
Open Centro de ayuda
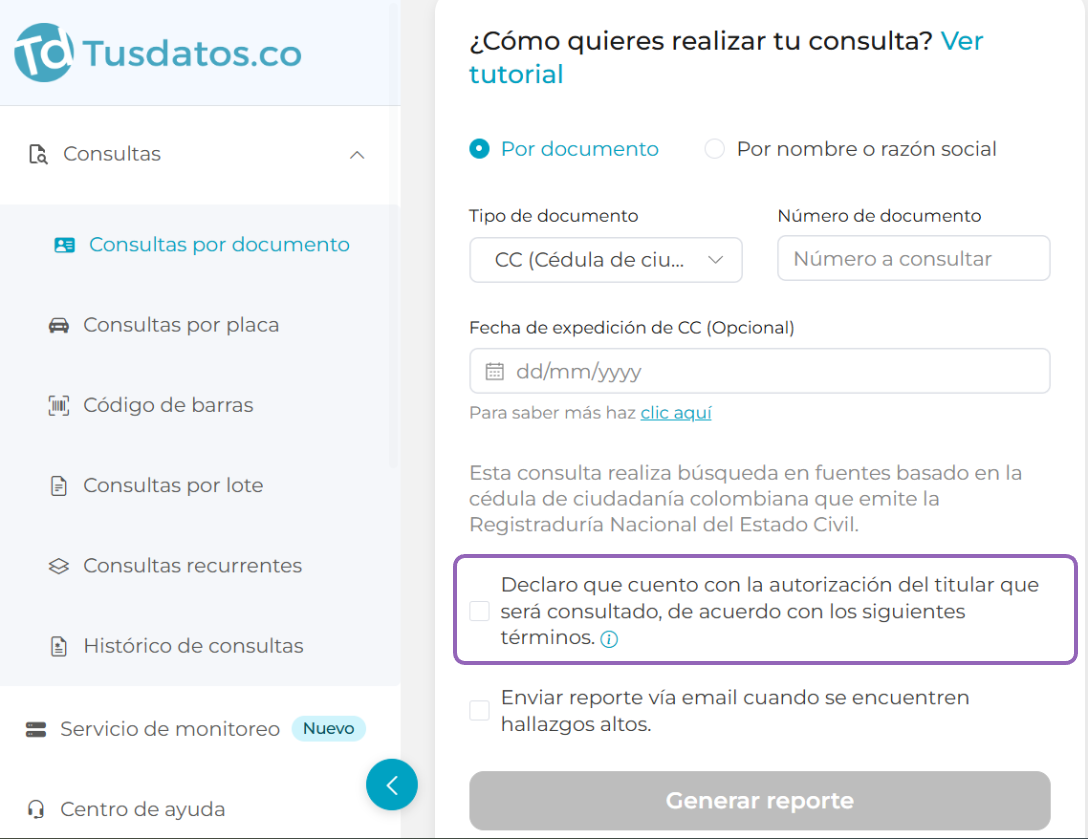pos(142,809)
